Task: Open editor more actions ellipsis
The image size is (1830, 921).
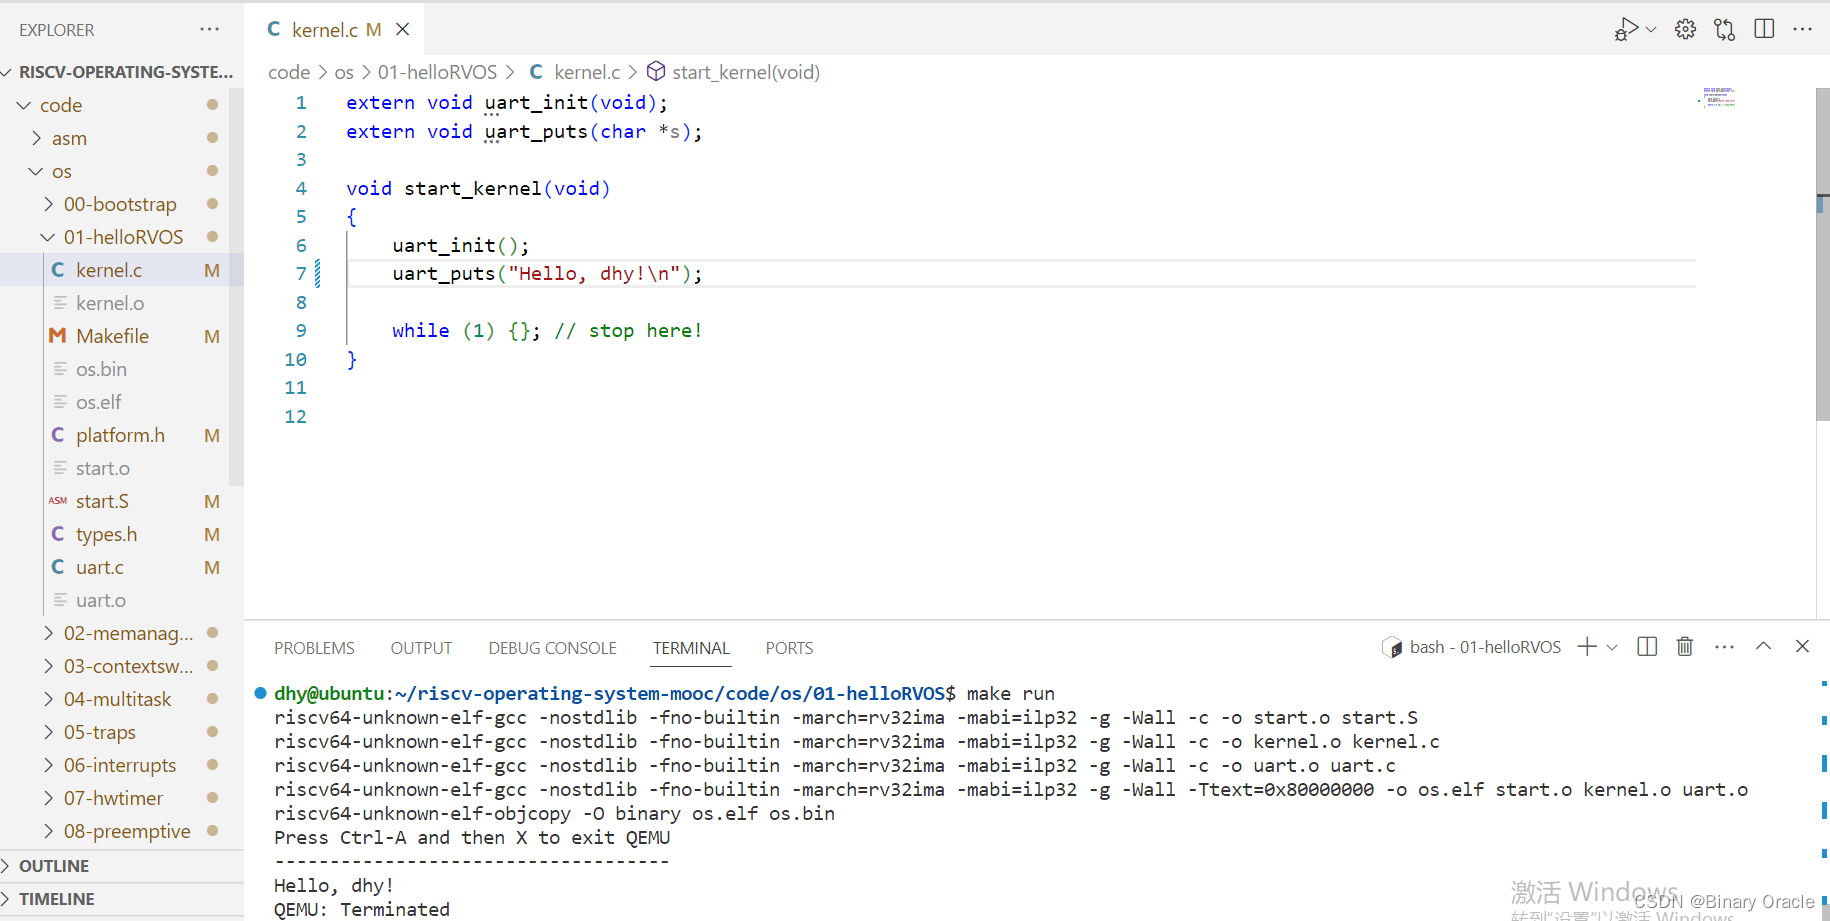Action: (1803, 30)
